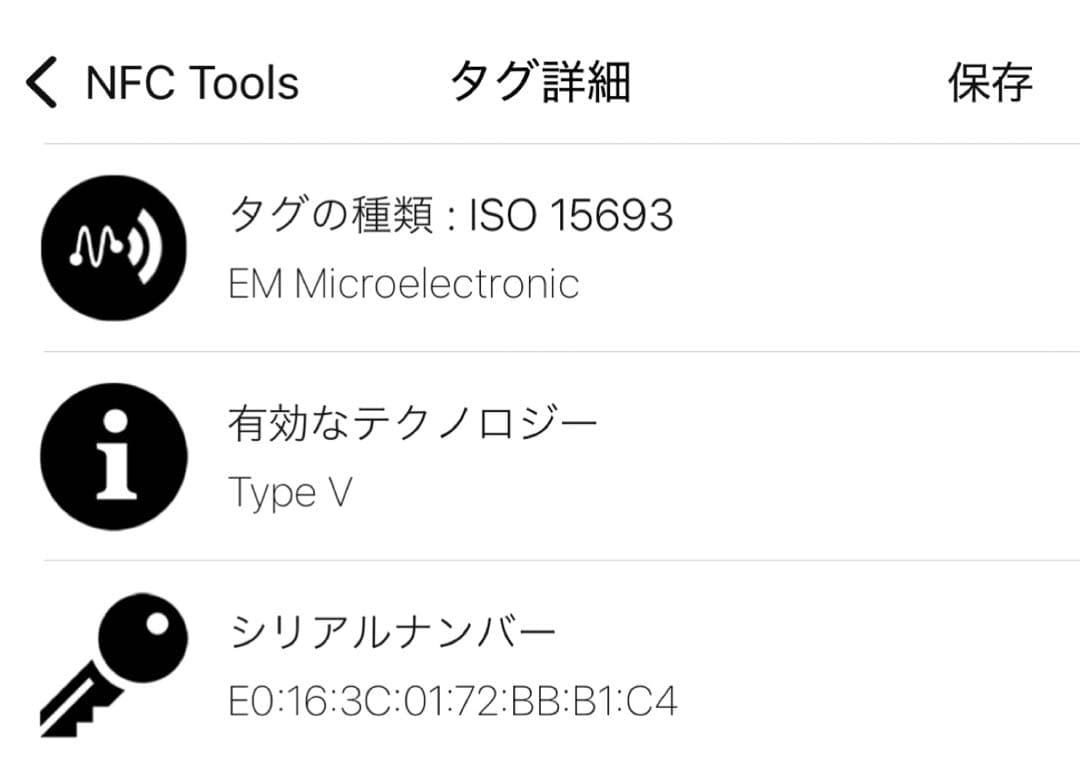This screenshot has width=1080, height=761.
Task: Tap empty area right of Type V
Action: click(700, 492)
